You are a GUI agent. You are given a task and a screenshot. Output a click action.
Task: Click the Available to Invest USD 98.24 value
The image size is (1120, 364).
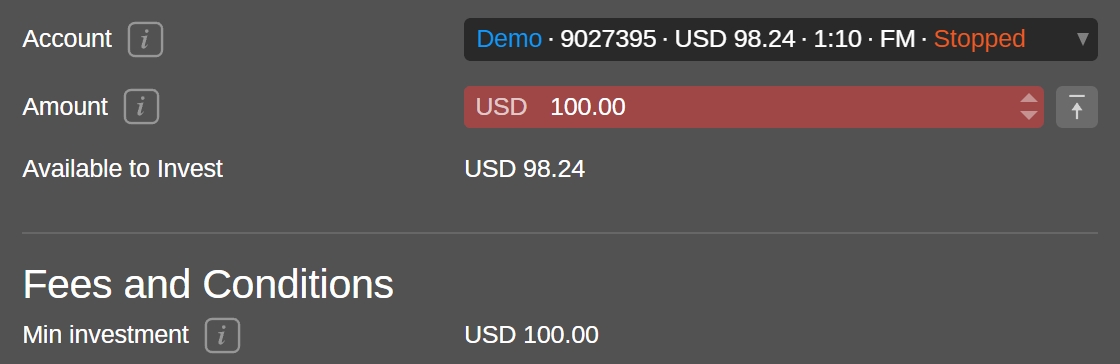point(525,169)
